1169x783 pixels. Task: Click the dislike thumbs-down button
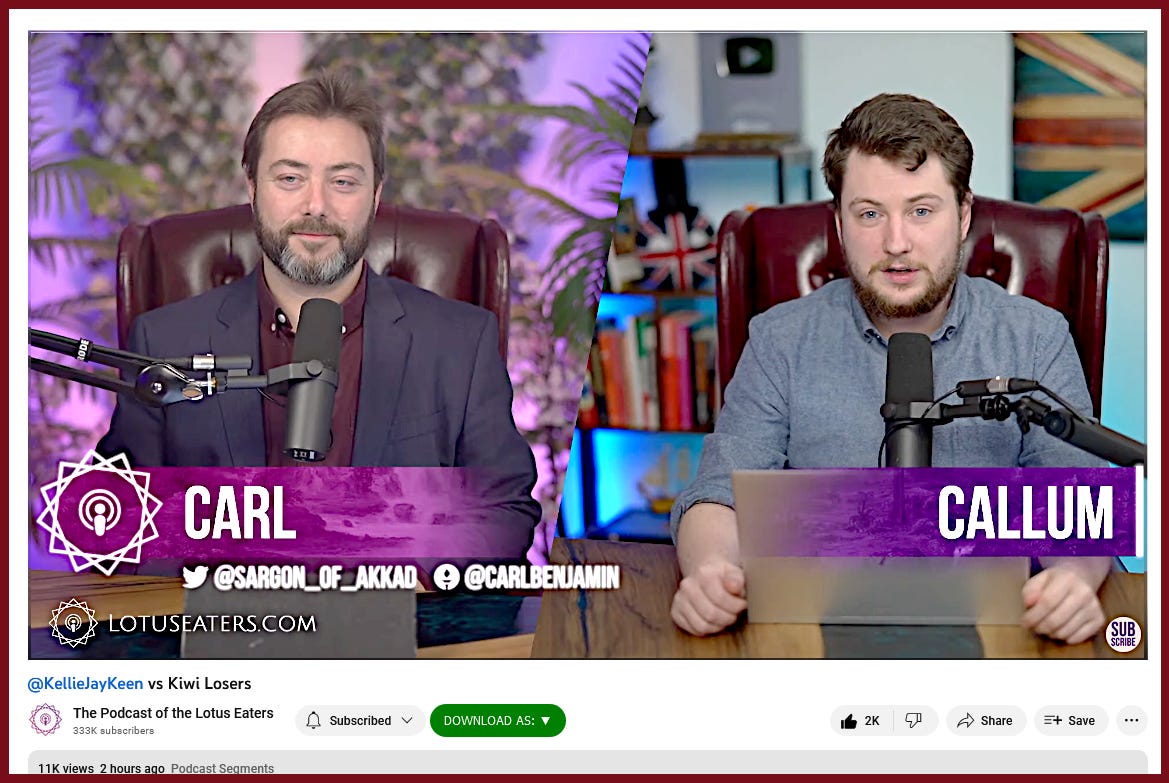click(915, 720)
